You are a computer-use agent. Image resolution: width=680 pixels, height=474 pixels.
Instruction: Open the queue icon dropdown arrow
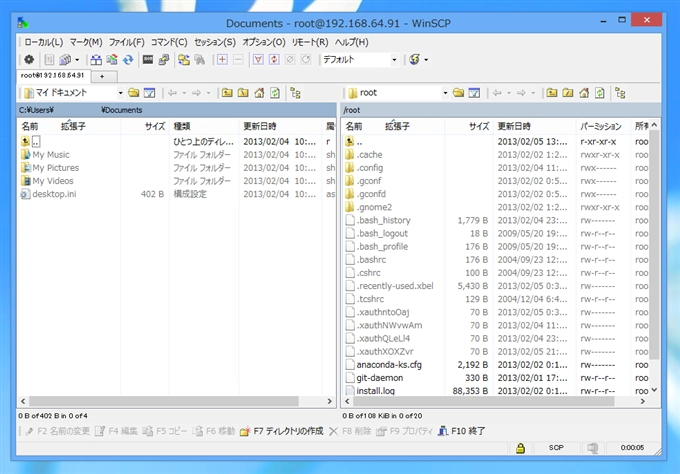77,60
